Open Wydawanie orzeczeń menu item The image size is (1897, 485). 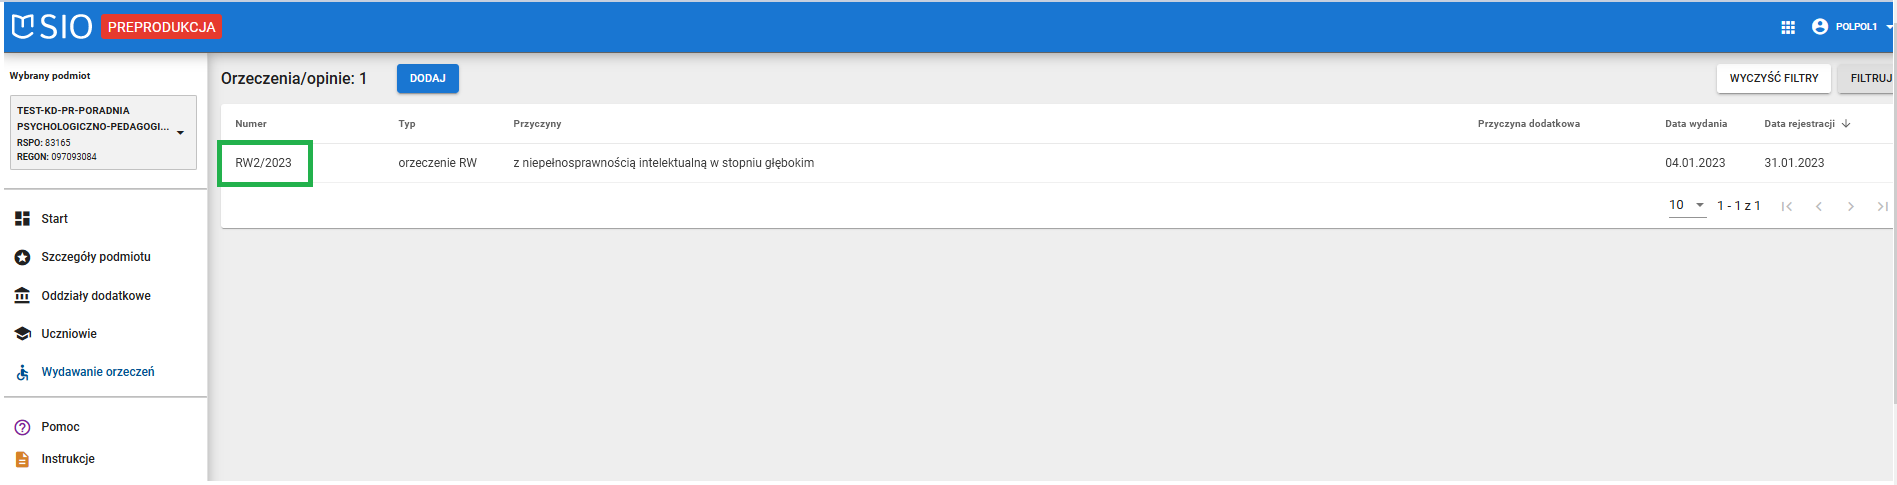tap(97, 372)
